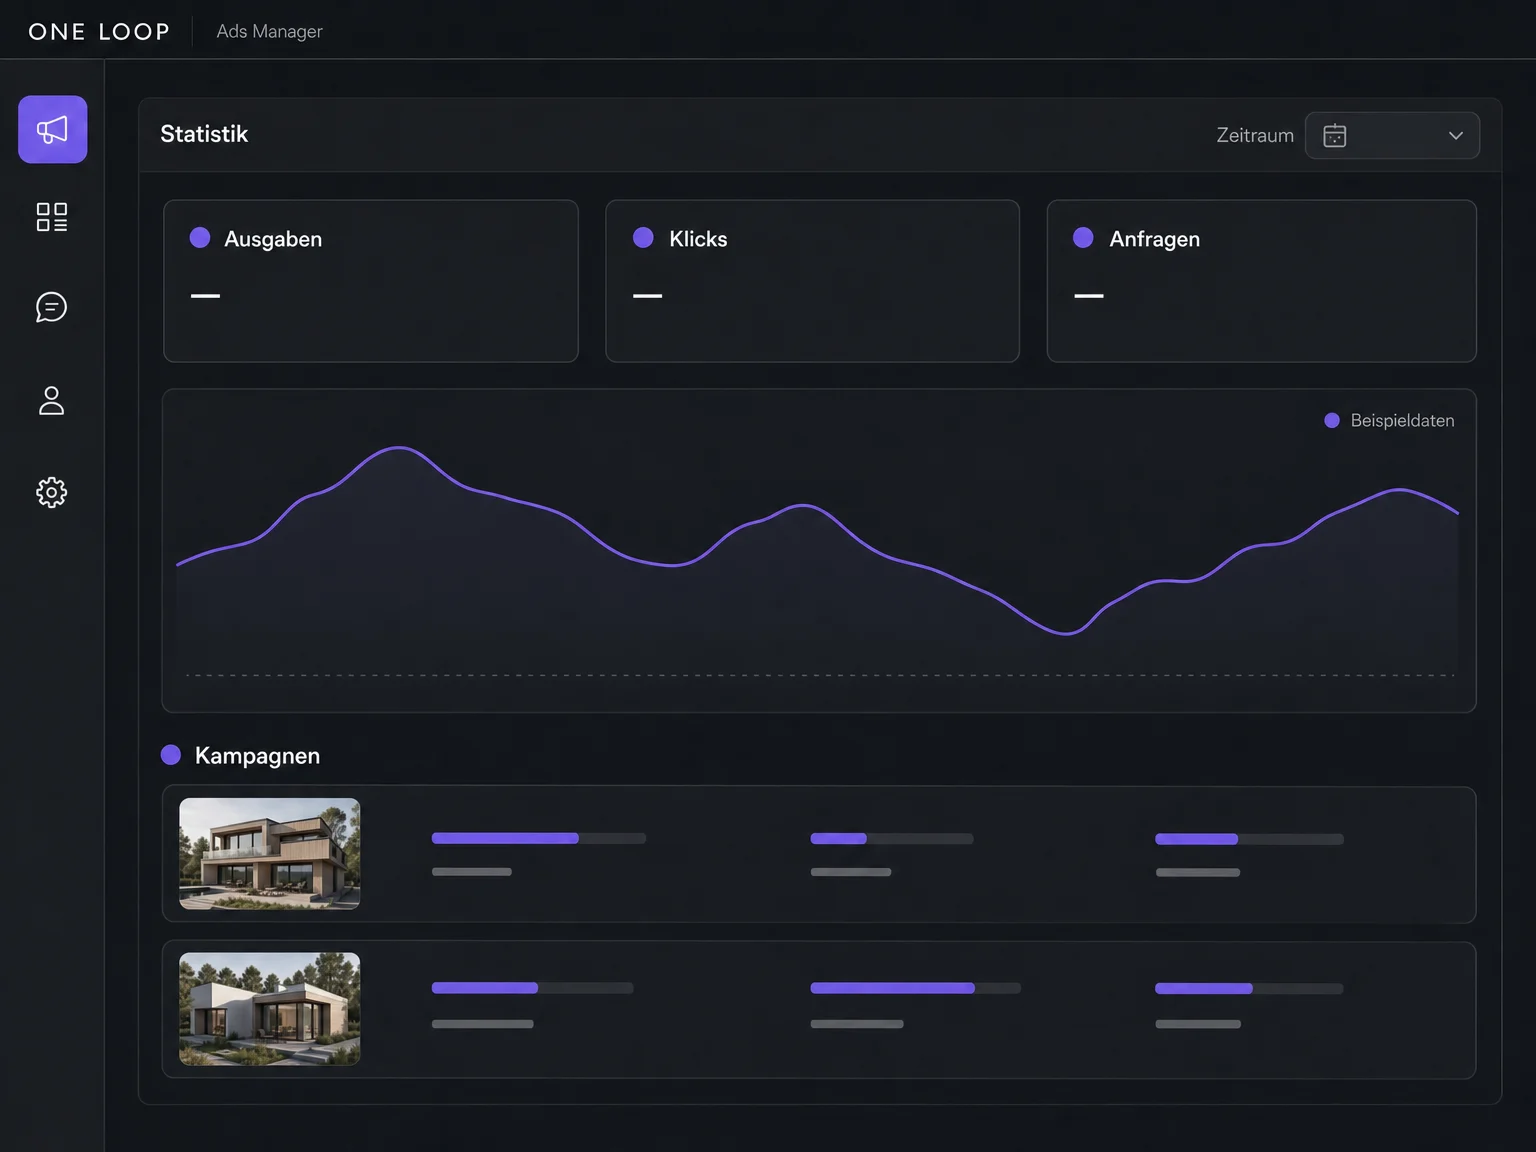Click the Kampagnen section heading
1536x1152 pixels.
coord(258,756)
